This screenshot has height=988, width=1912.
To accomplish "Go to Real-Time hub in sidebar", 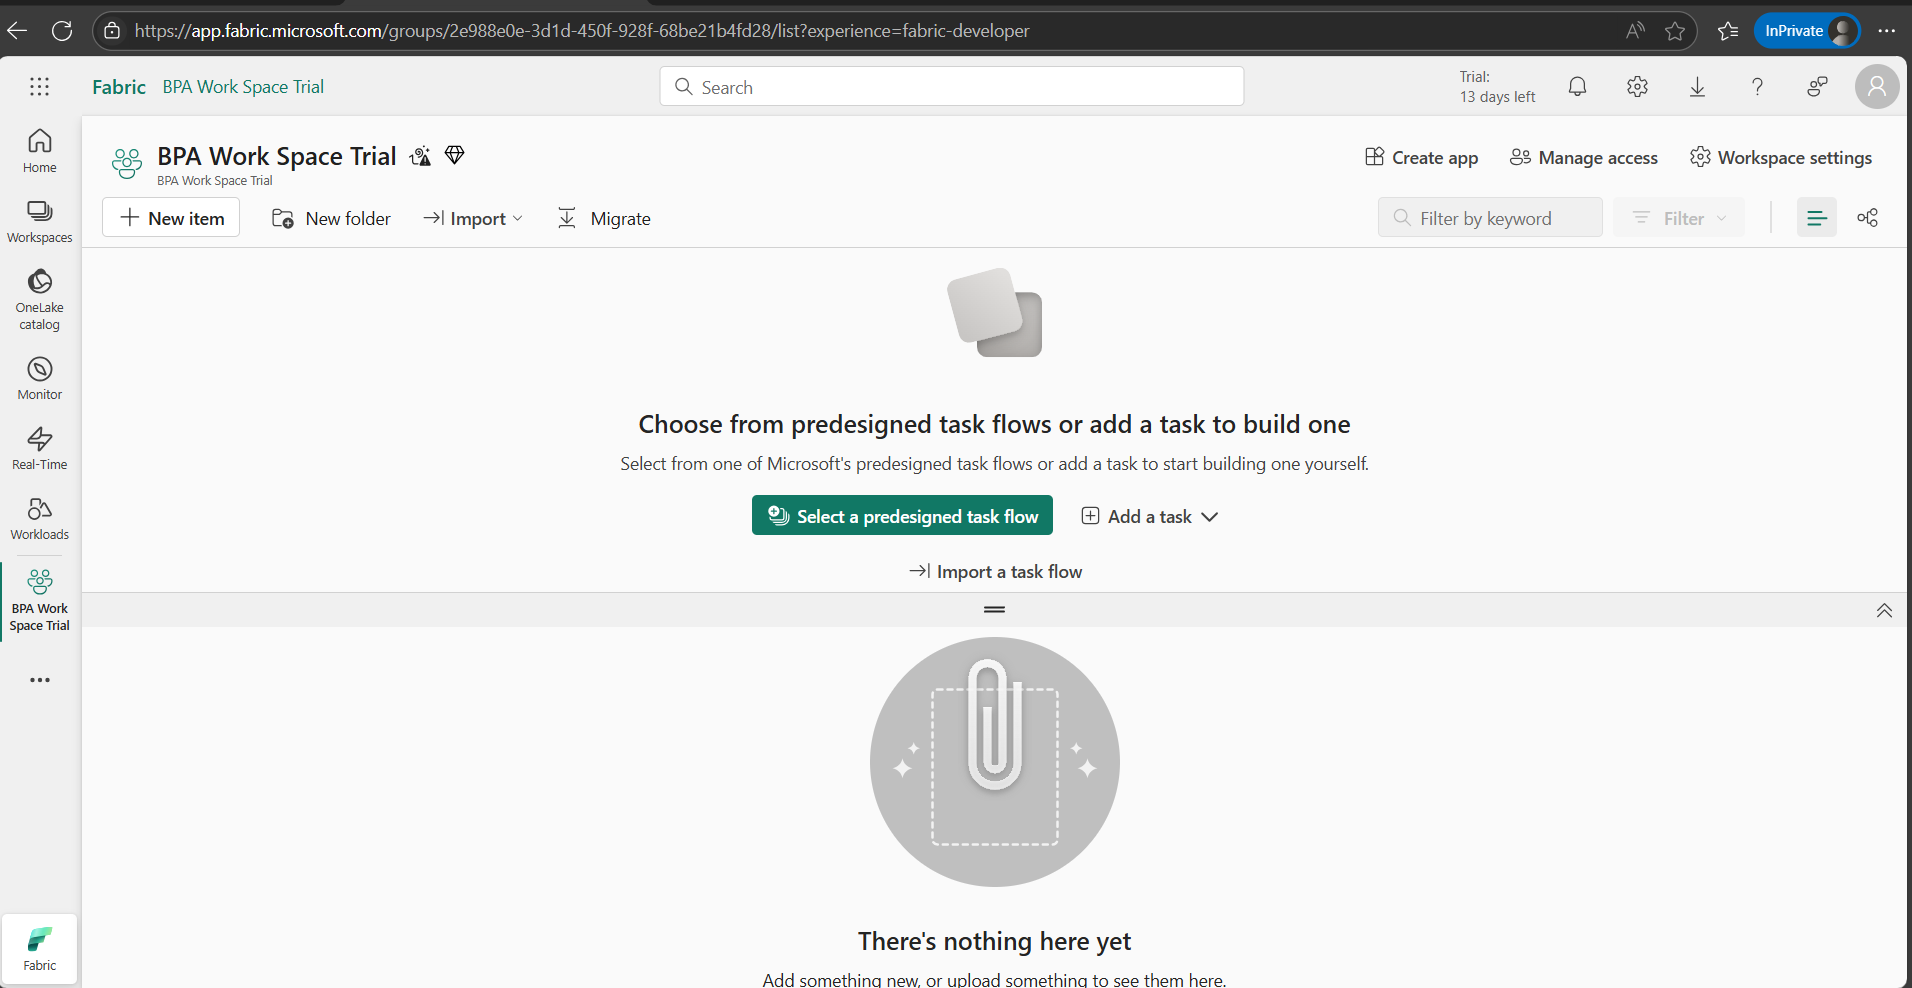I will click(x=40, y=449).
